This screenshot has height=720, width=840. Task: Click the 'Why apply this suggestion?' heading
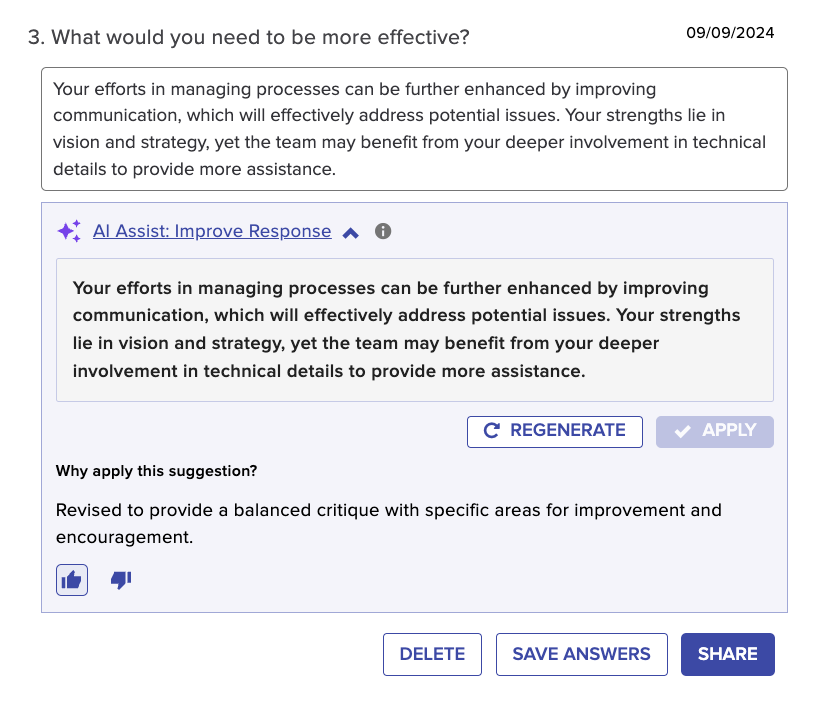156,471
